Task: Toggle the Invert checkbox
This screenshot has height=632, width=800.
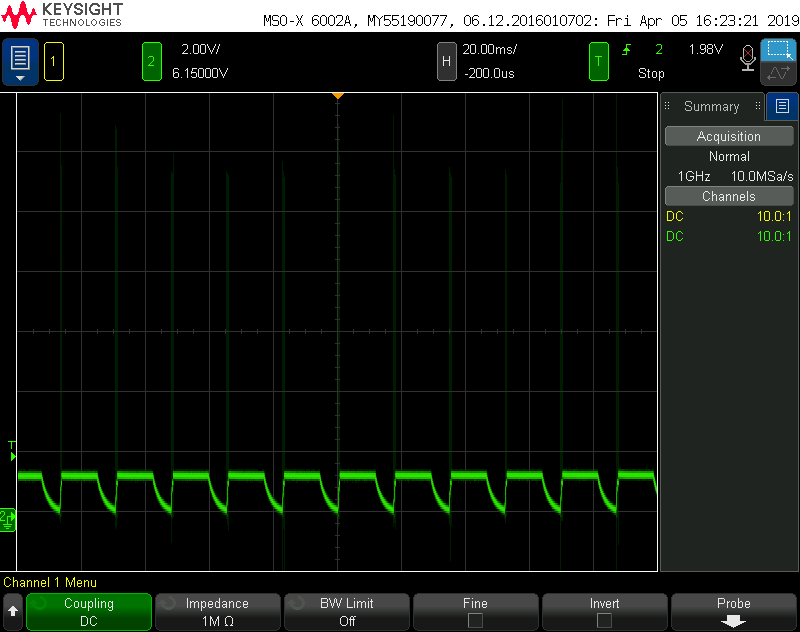Action: tap(605, 621)
